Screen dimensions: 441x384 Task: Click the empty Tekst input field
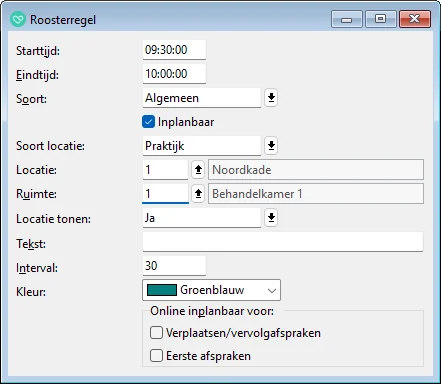283,242
